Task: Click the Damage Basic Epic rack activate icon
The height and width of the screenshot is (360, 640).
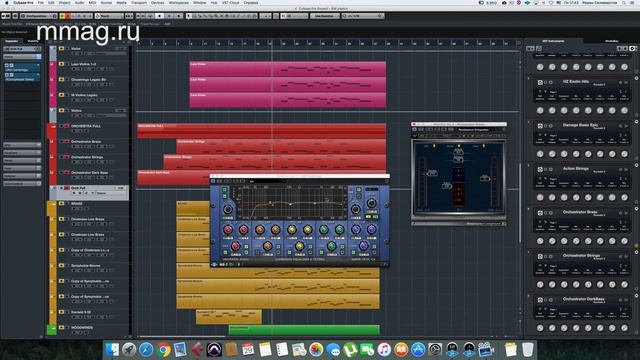Action: (x=540, y=126)
